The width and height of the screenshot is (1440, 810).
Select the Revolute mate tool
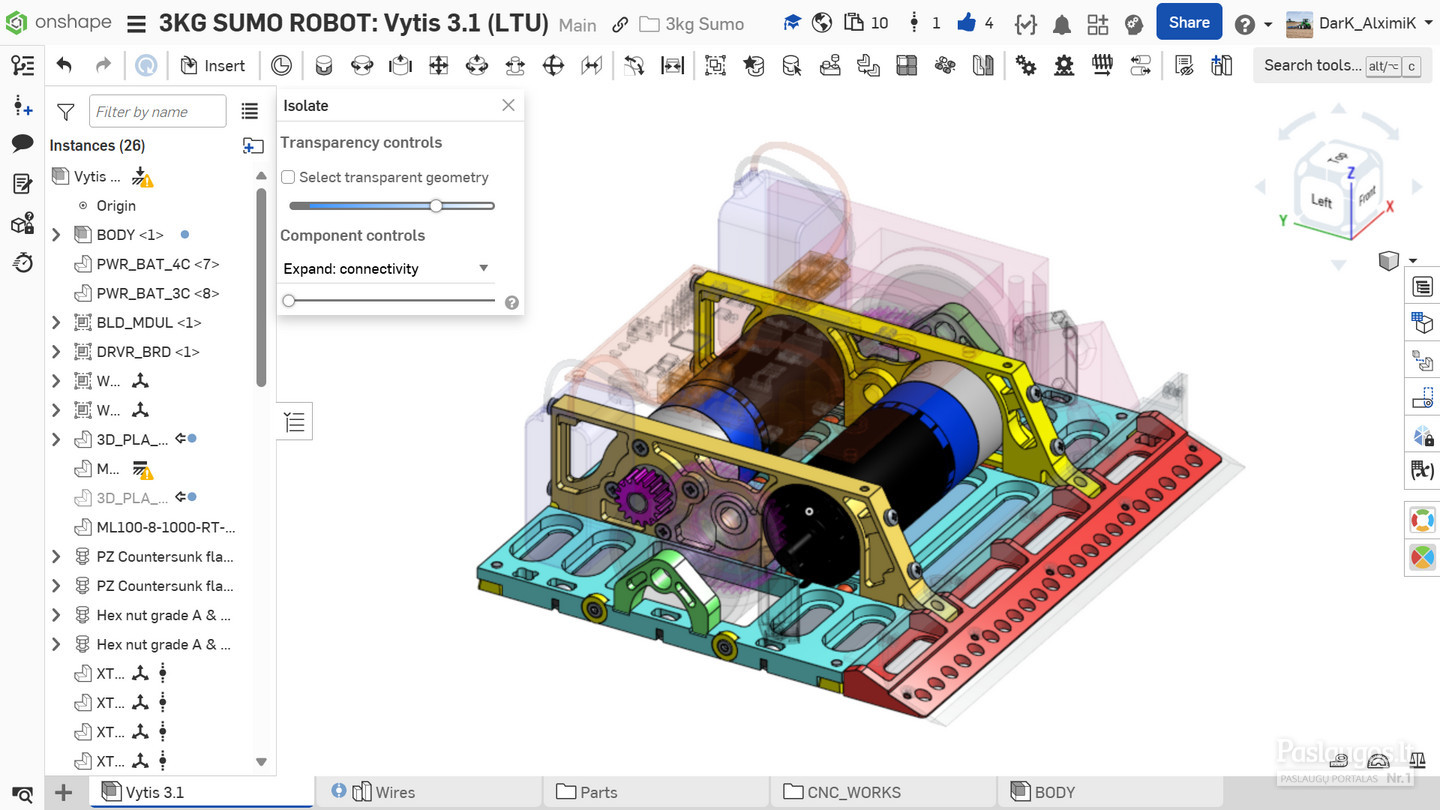[x=362, y=66]
